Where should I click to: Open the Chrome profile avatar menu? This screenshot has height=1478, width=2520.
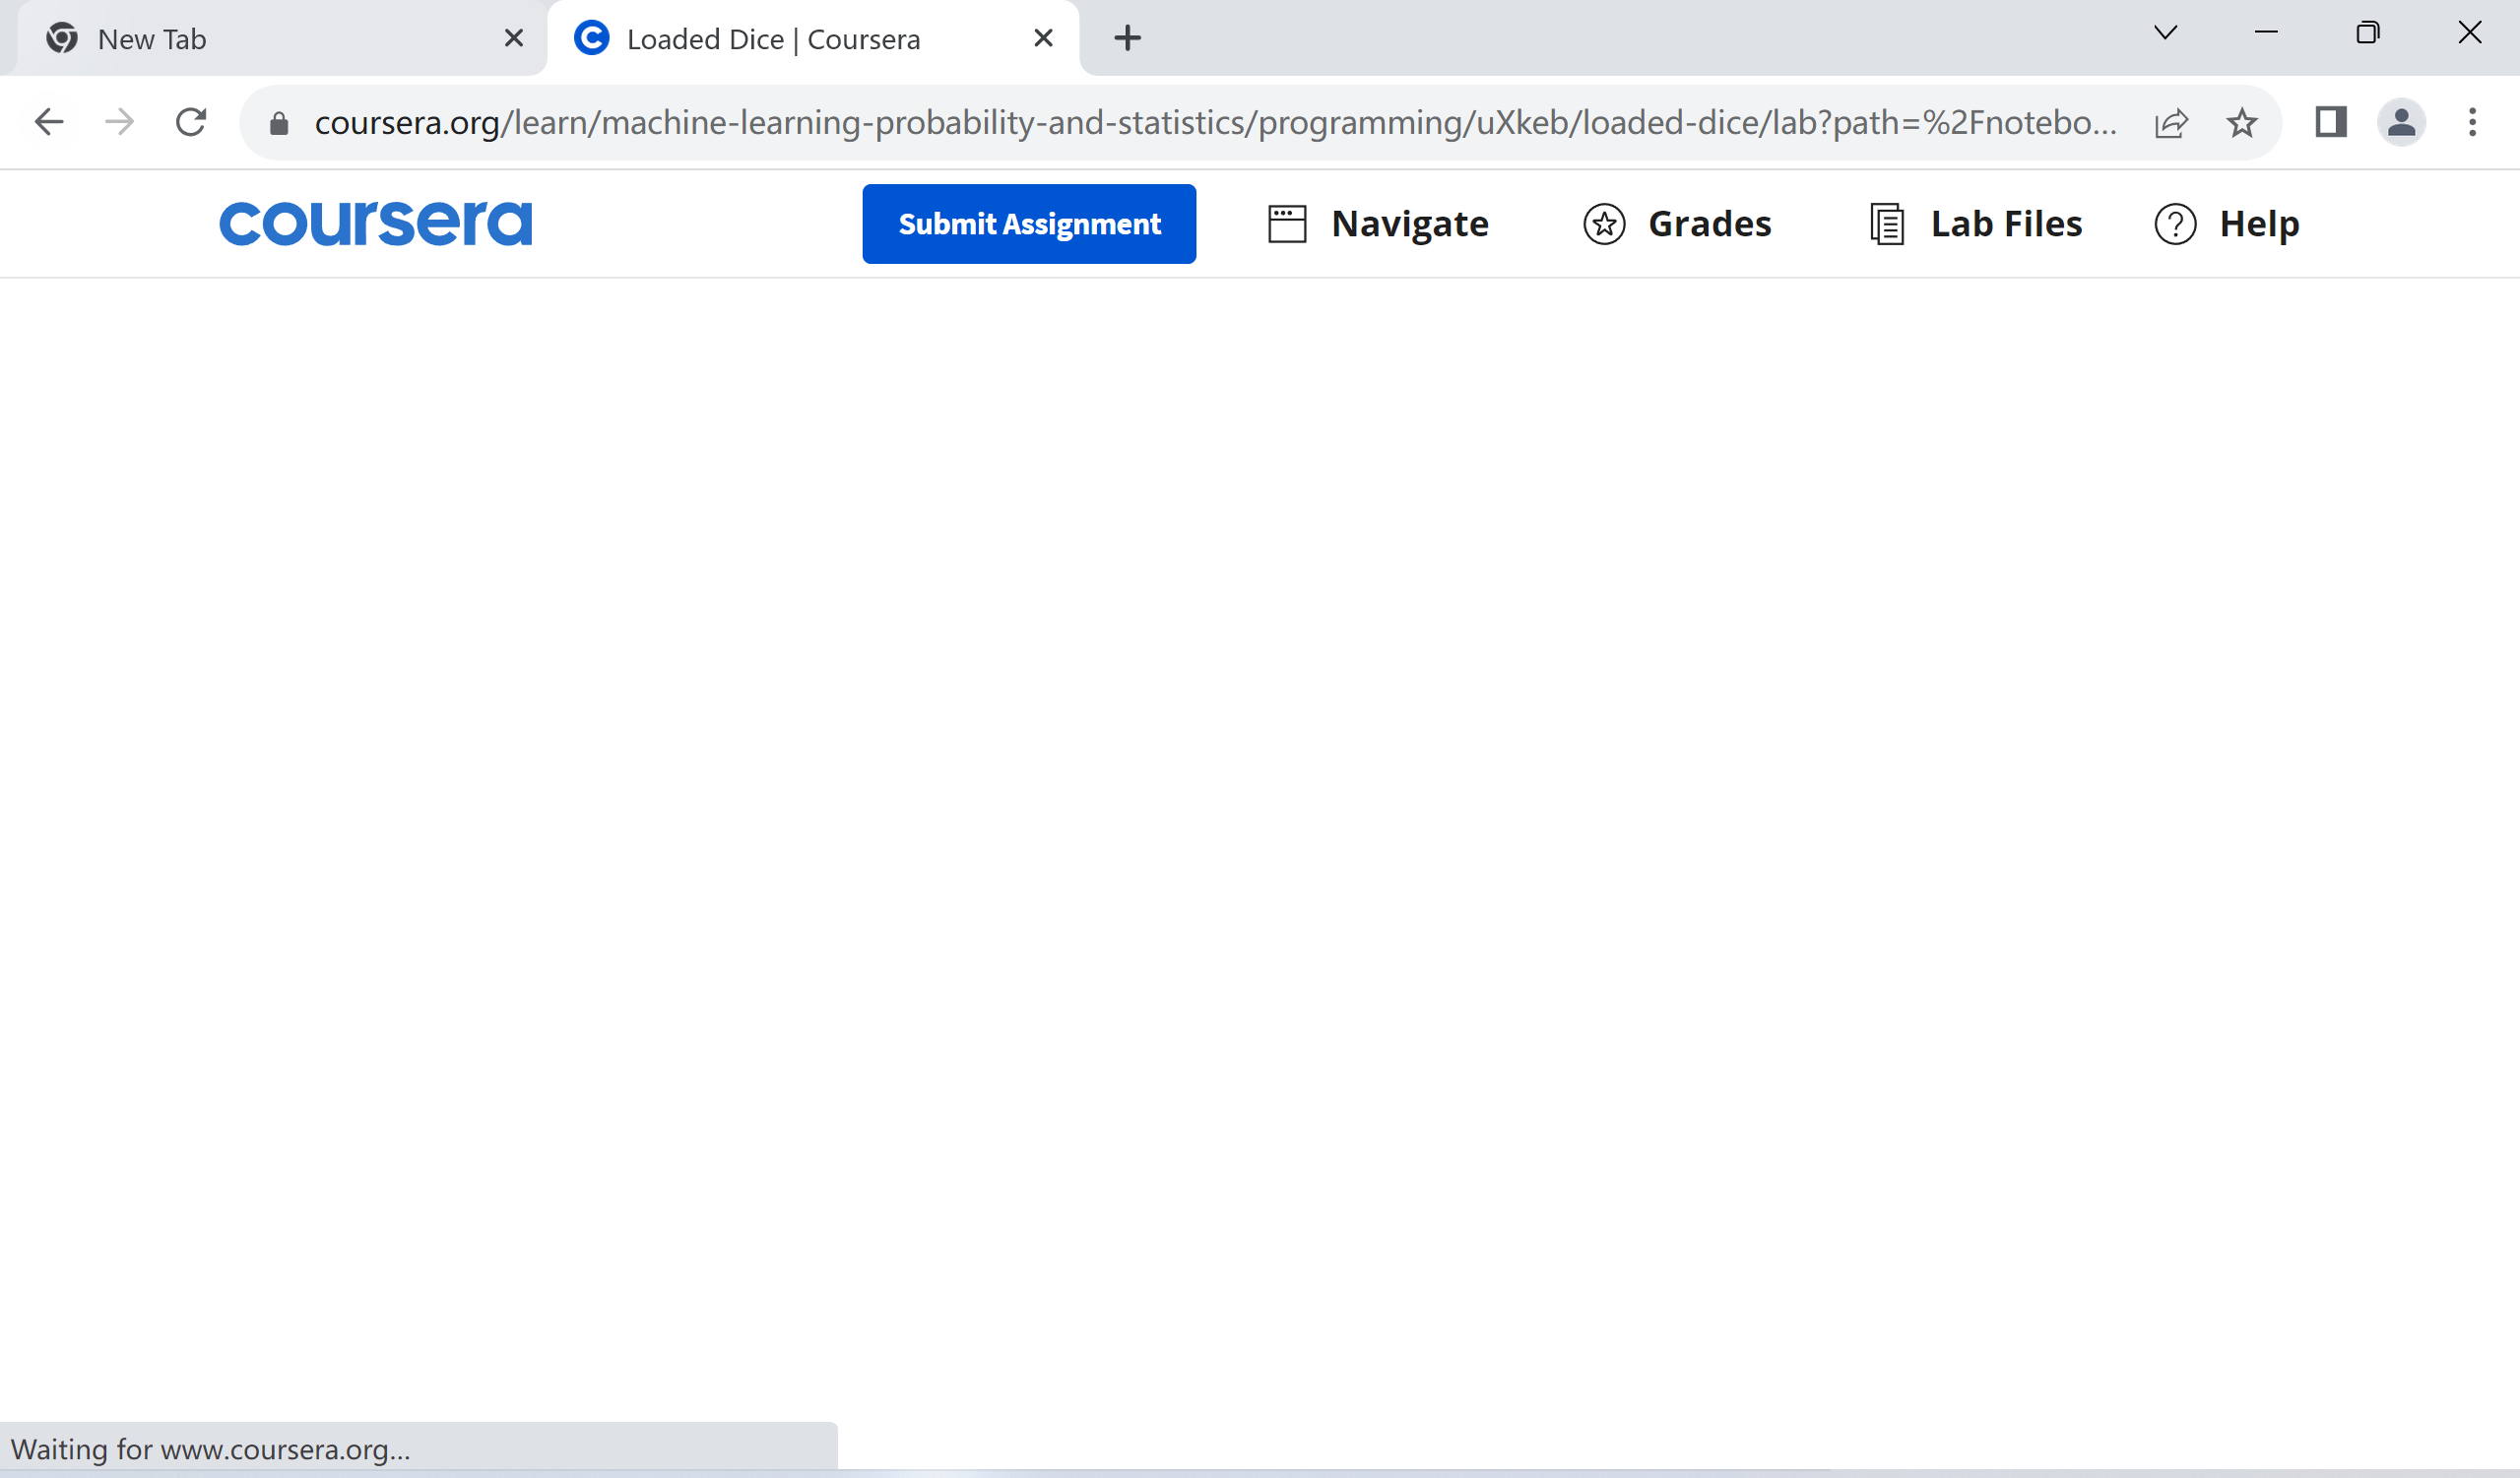pyautogui.click(x=2400, y=122)
